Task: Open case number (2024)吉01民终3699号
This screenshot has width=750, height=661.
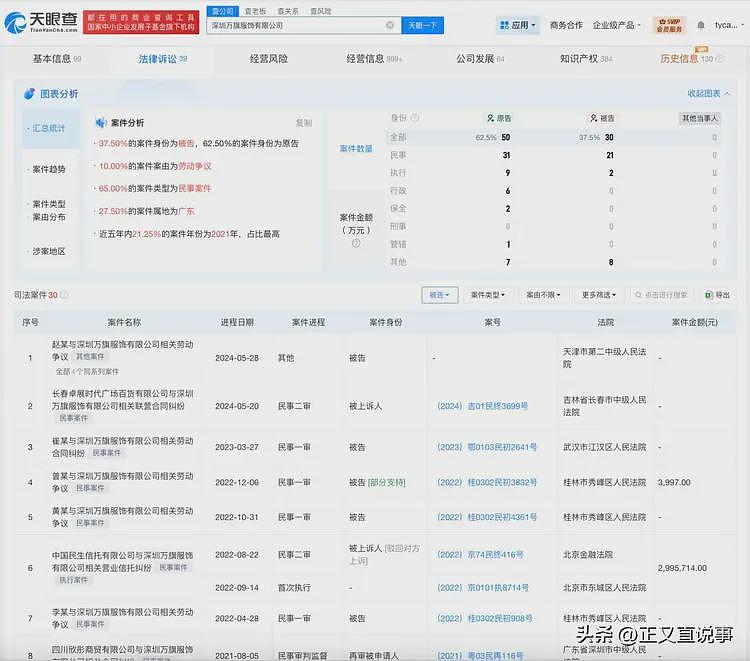Action: [482, 406]
